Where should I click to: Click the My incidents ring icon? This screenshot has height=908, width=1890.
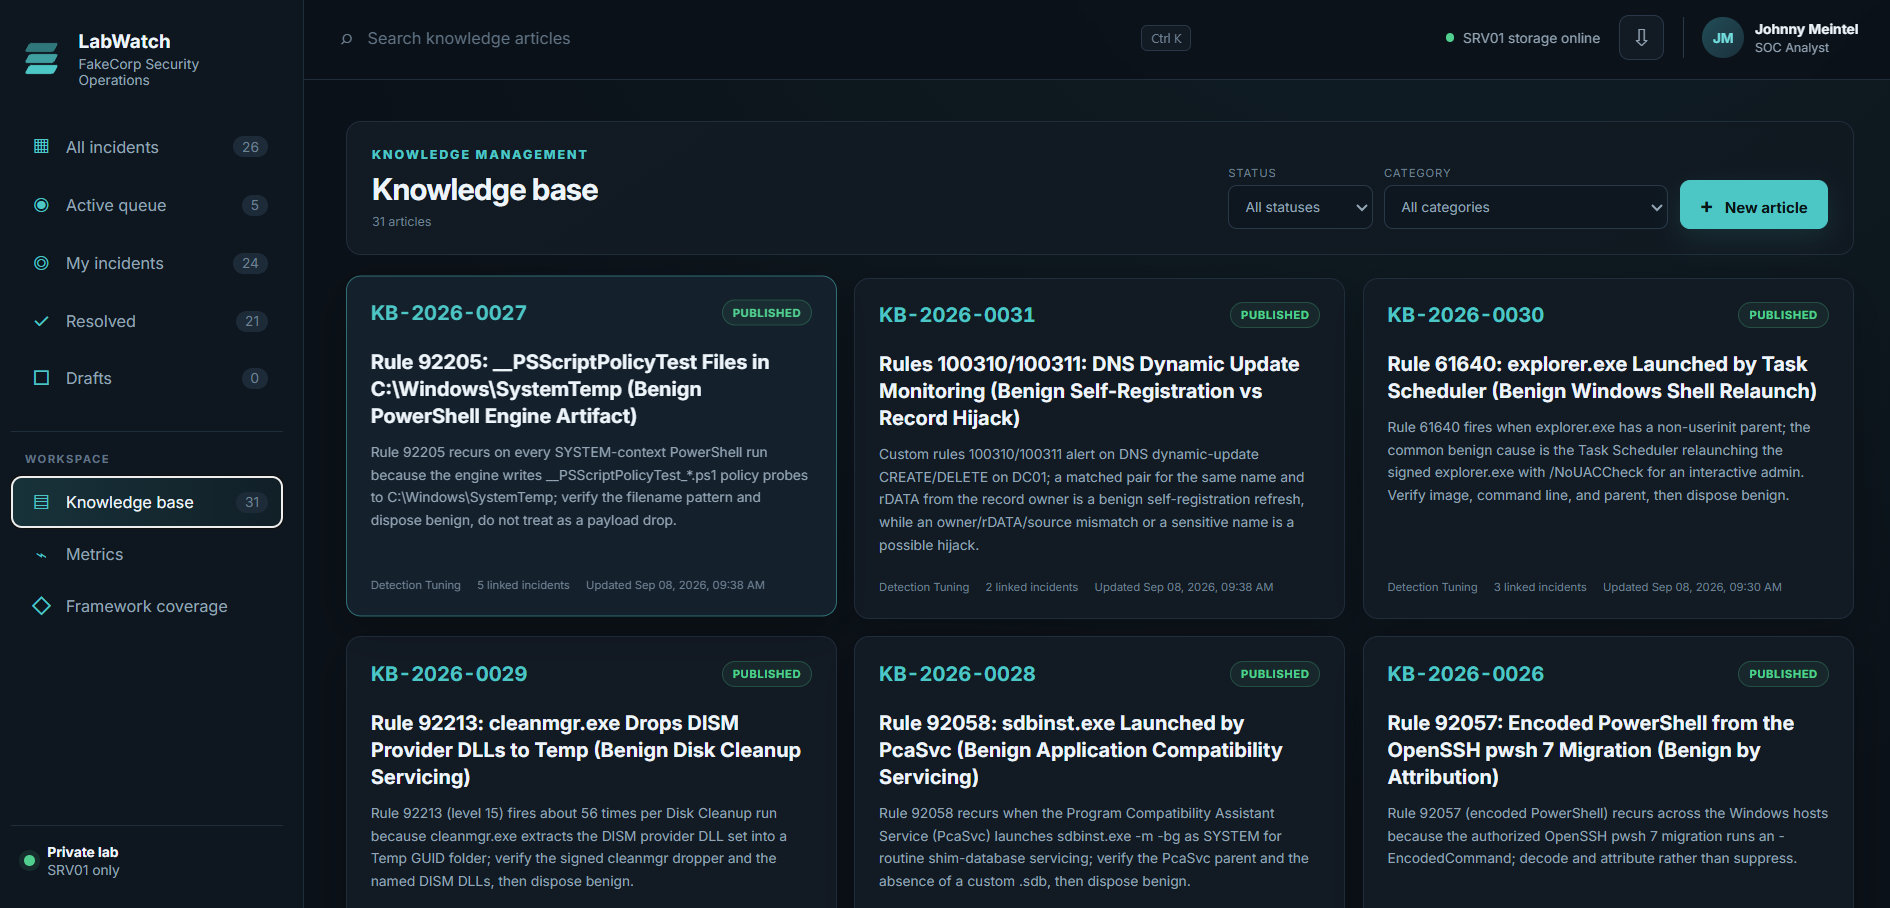[x=41, y=263]
